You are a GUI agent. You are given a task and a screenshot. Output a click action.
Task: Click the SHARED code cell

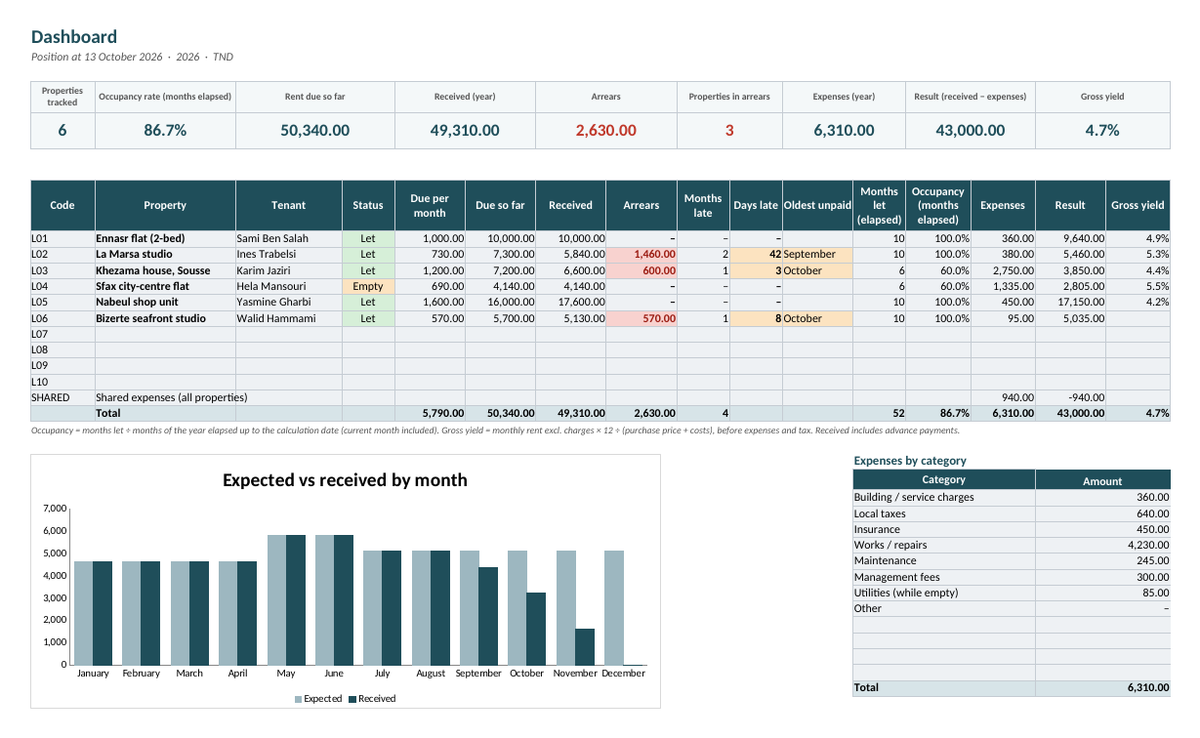62,397
